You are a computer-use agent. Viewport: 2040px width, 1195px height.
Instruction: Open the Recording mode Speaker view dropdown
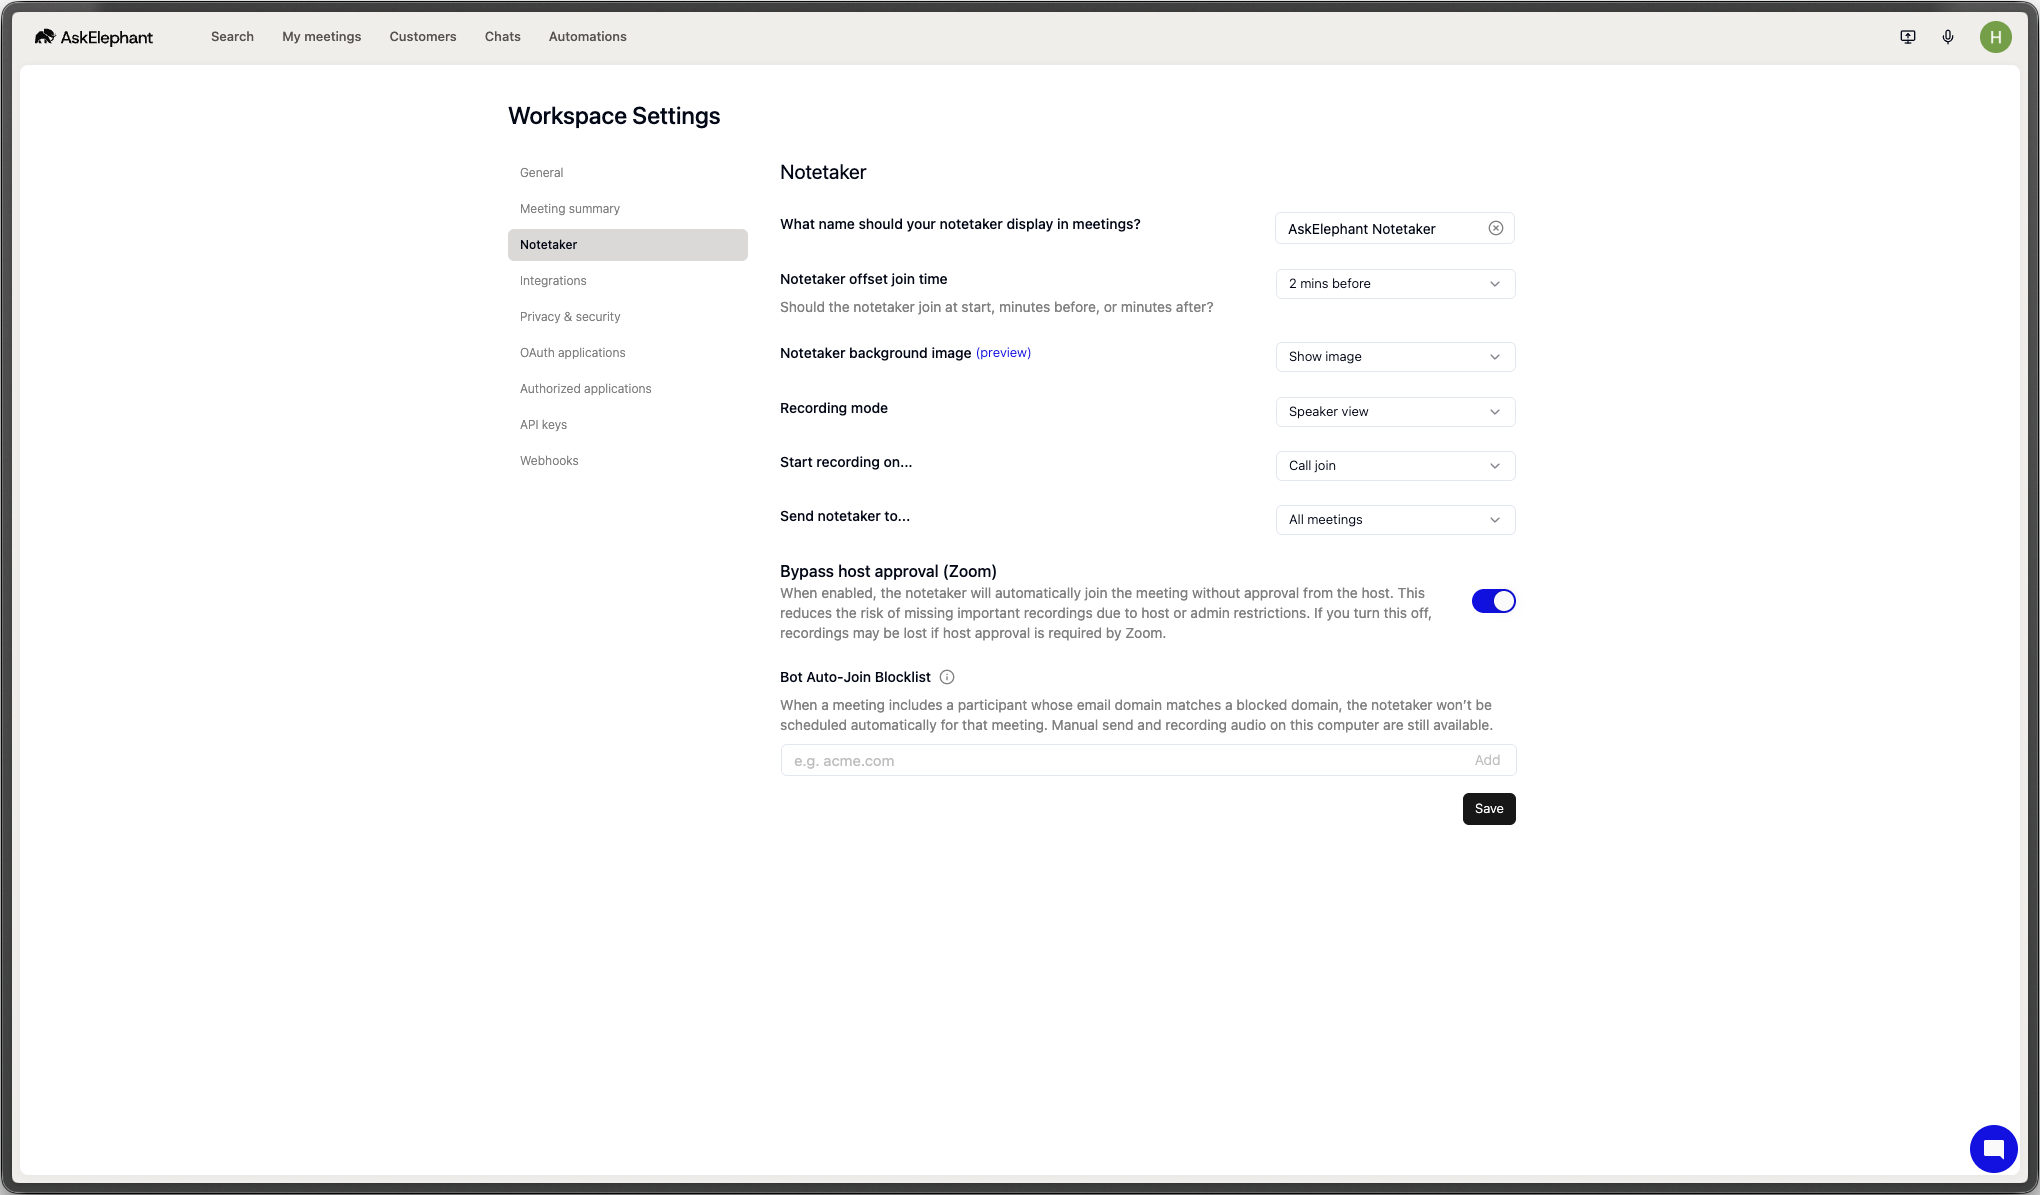coord(1396,412)
